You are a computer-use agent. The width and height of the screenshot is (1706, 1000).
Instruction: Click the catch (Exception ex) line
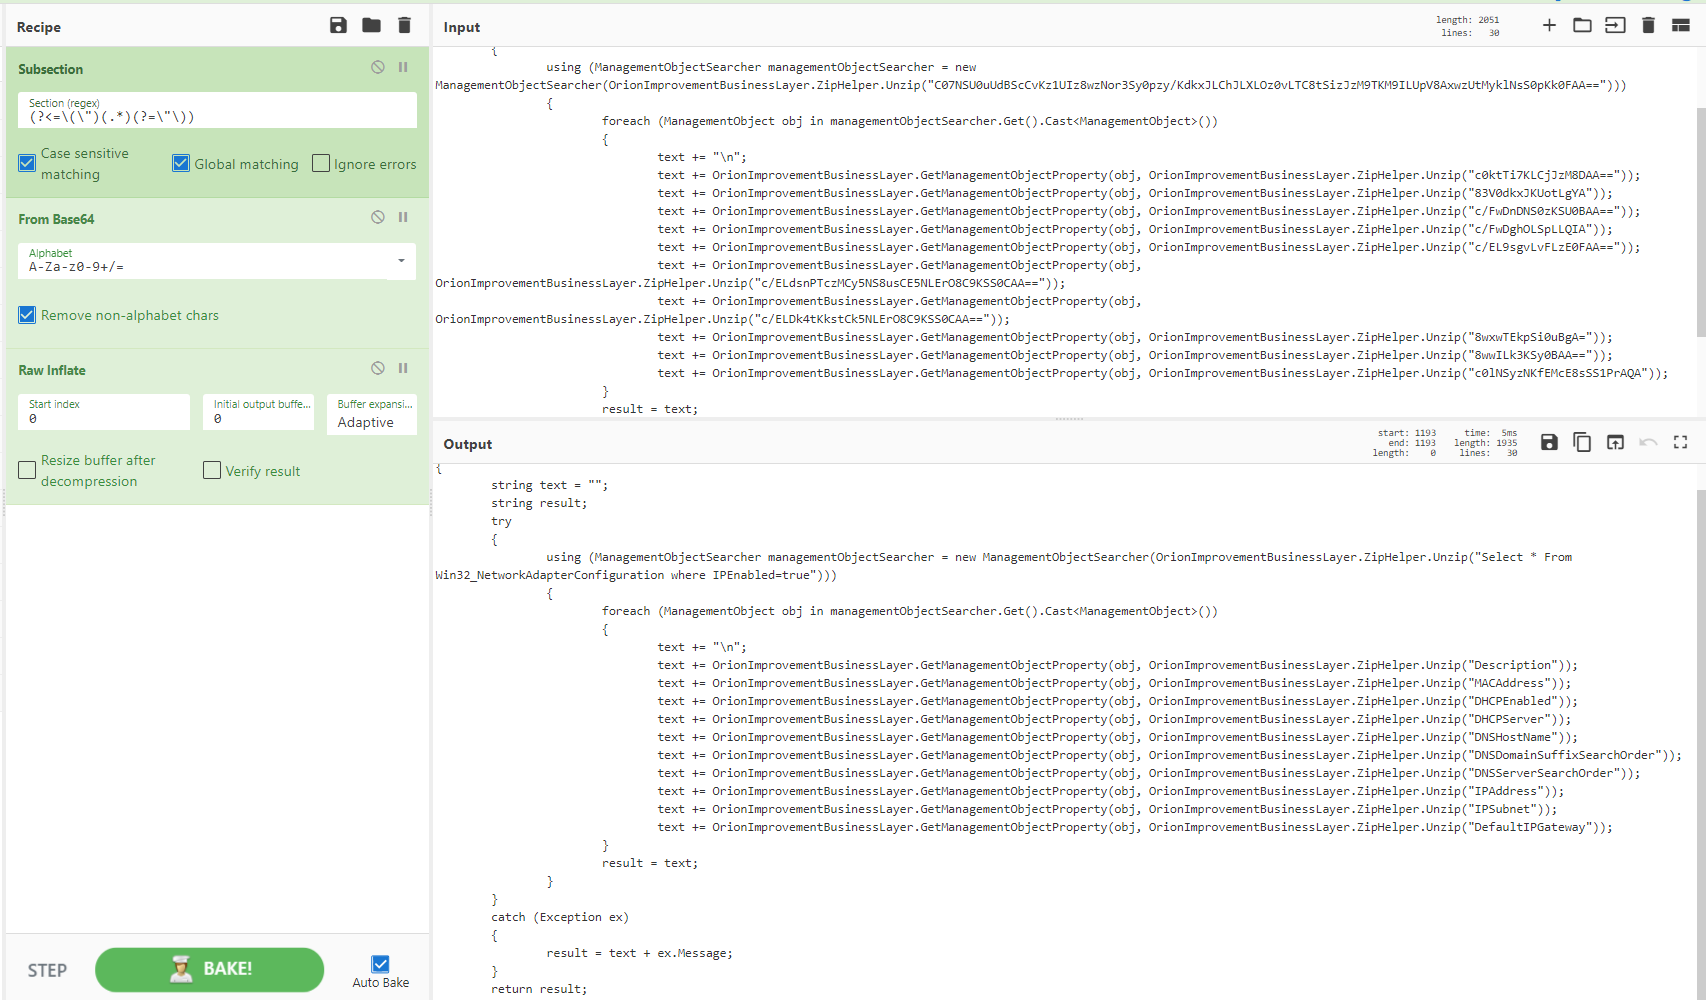click(560, 917)
